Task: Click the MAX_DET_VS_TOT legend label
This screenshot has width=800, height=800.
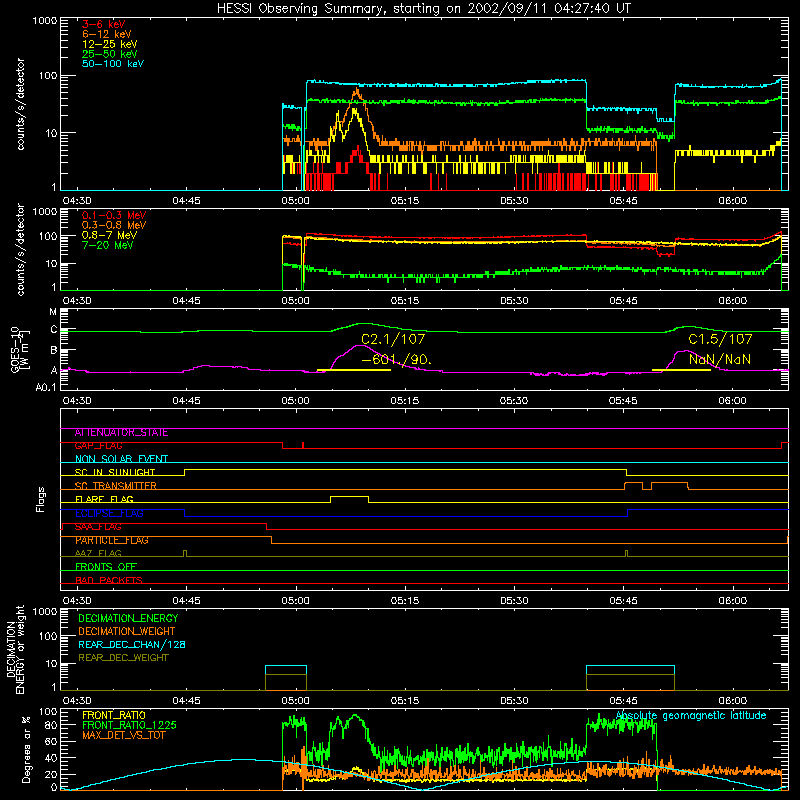Action: tap(124, 735)
